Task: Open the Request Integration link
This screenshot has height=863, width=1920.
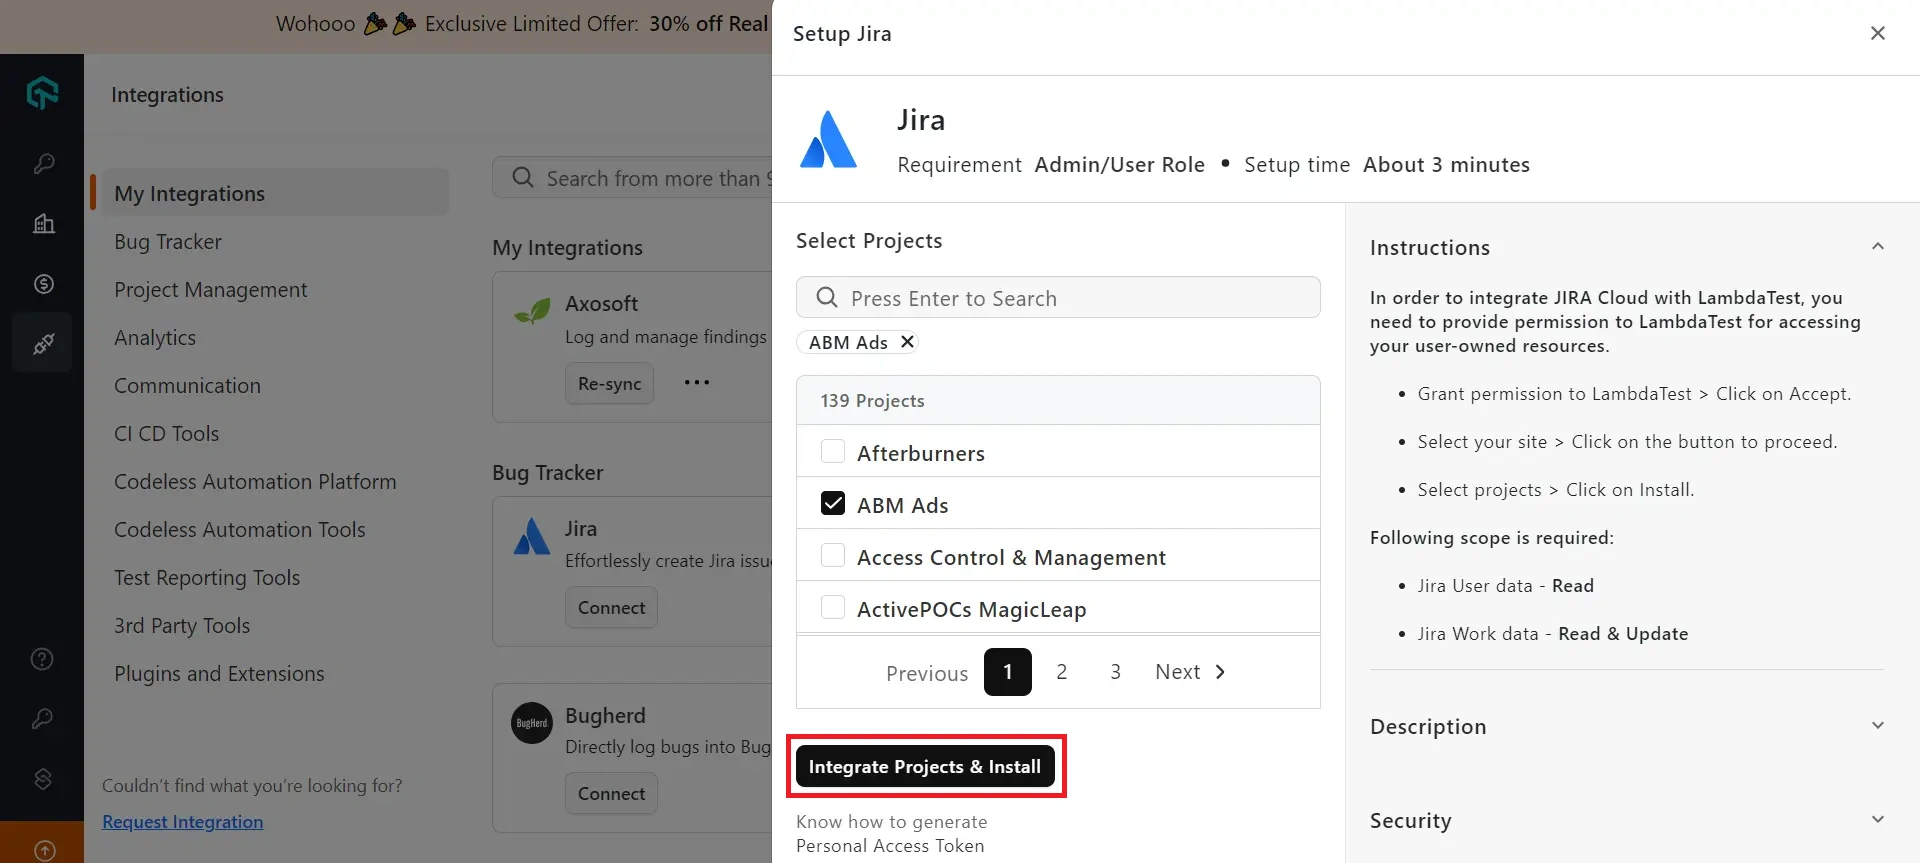Action: [x=183, y=822]
